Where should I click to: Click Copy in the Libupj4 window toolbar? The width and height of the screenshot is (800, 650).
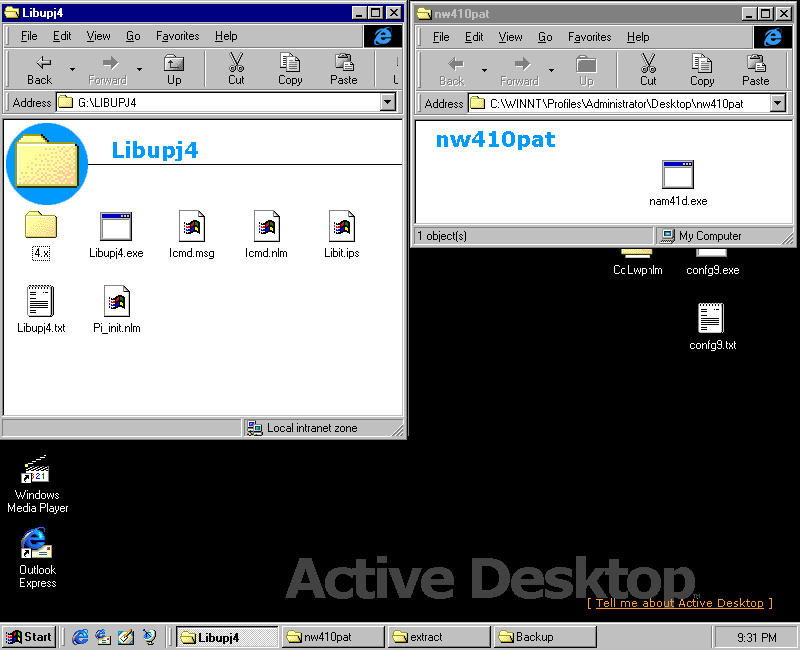click(x=290, y=69)
